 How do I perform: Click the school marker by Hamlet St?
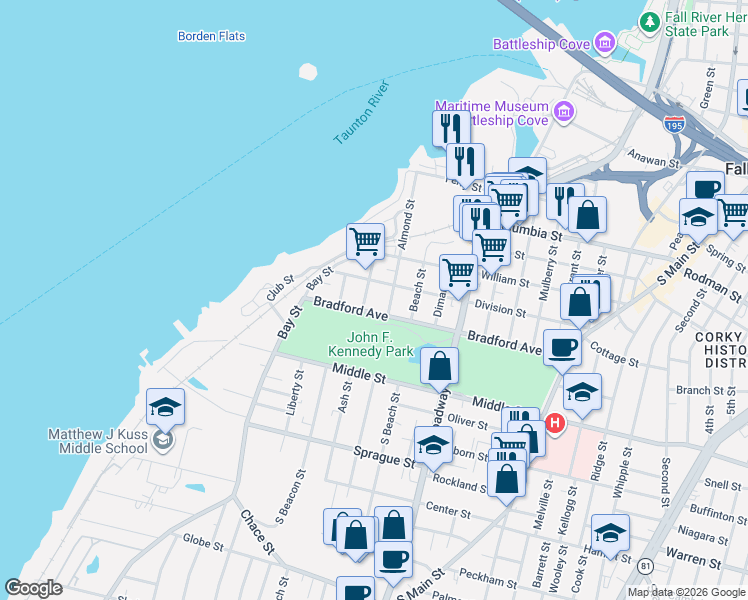pyautogui.click(x=610, y=534)
